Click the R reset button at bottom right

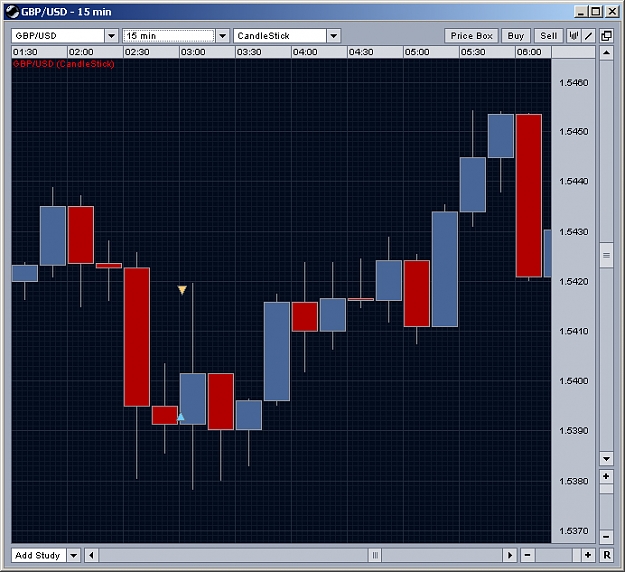tap(607, 555)
